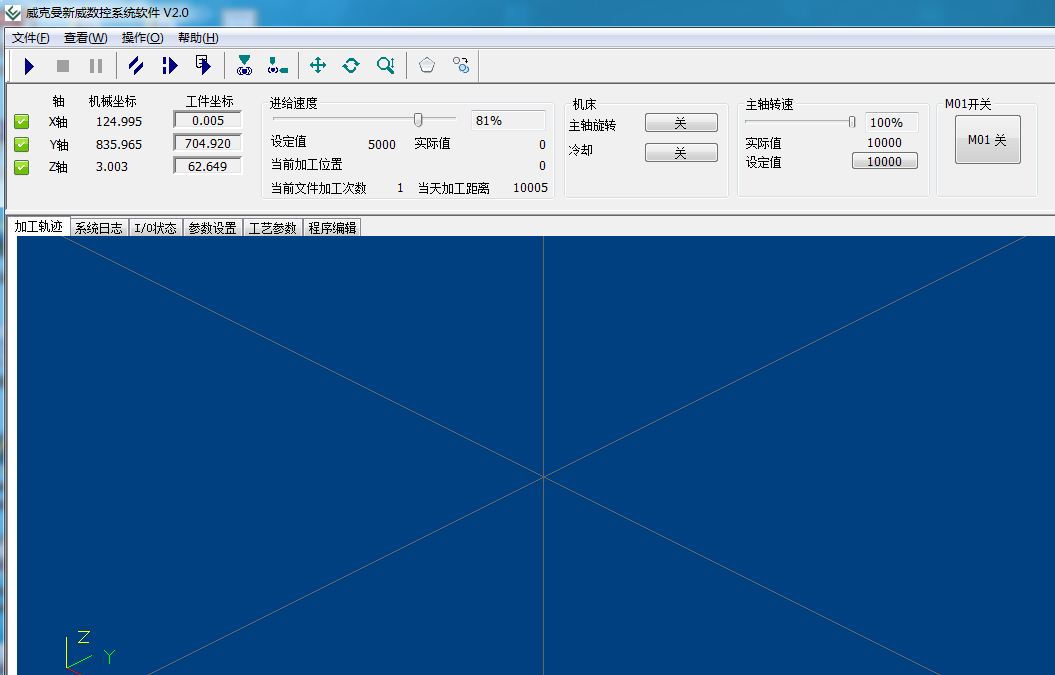Viewport: 1055px width, 675px height.
Task: Switch to the I/O状态 tab
Action: tap(155, 228)
